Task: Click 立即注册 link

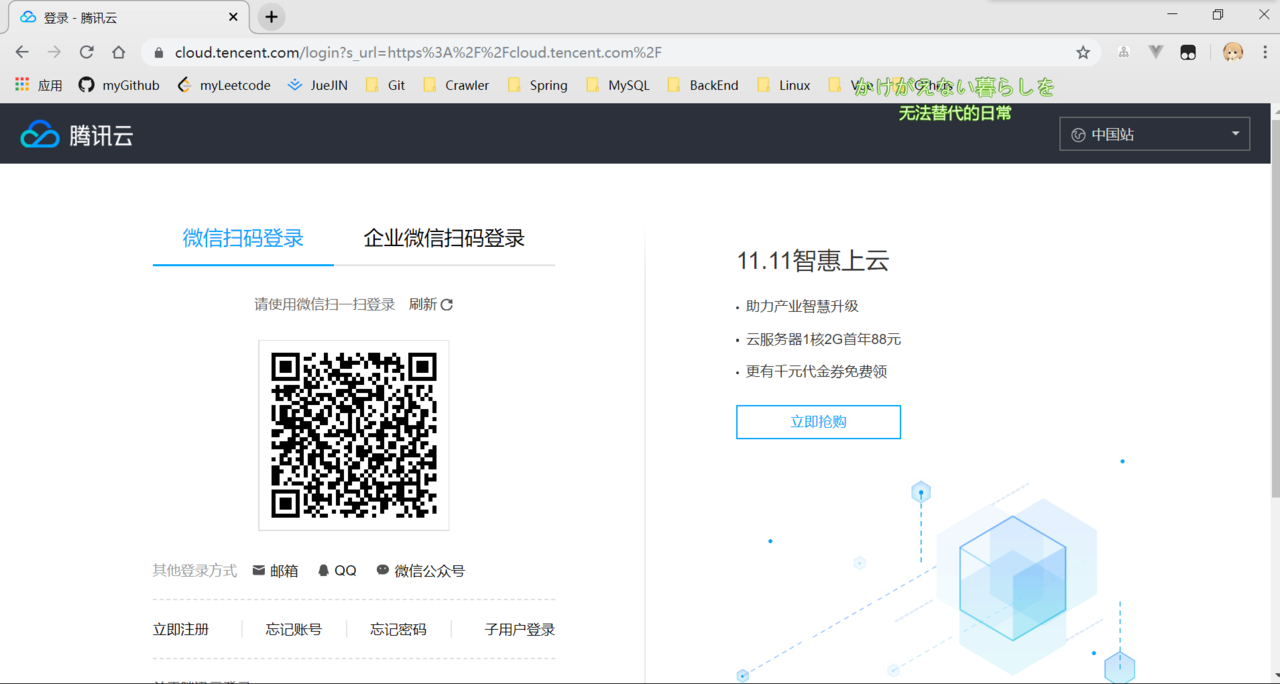Action: click(x=181, y=629)
